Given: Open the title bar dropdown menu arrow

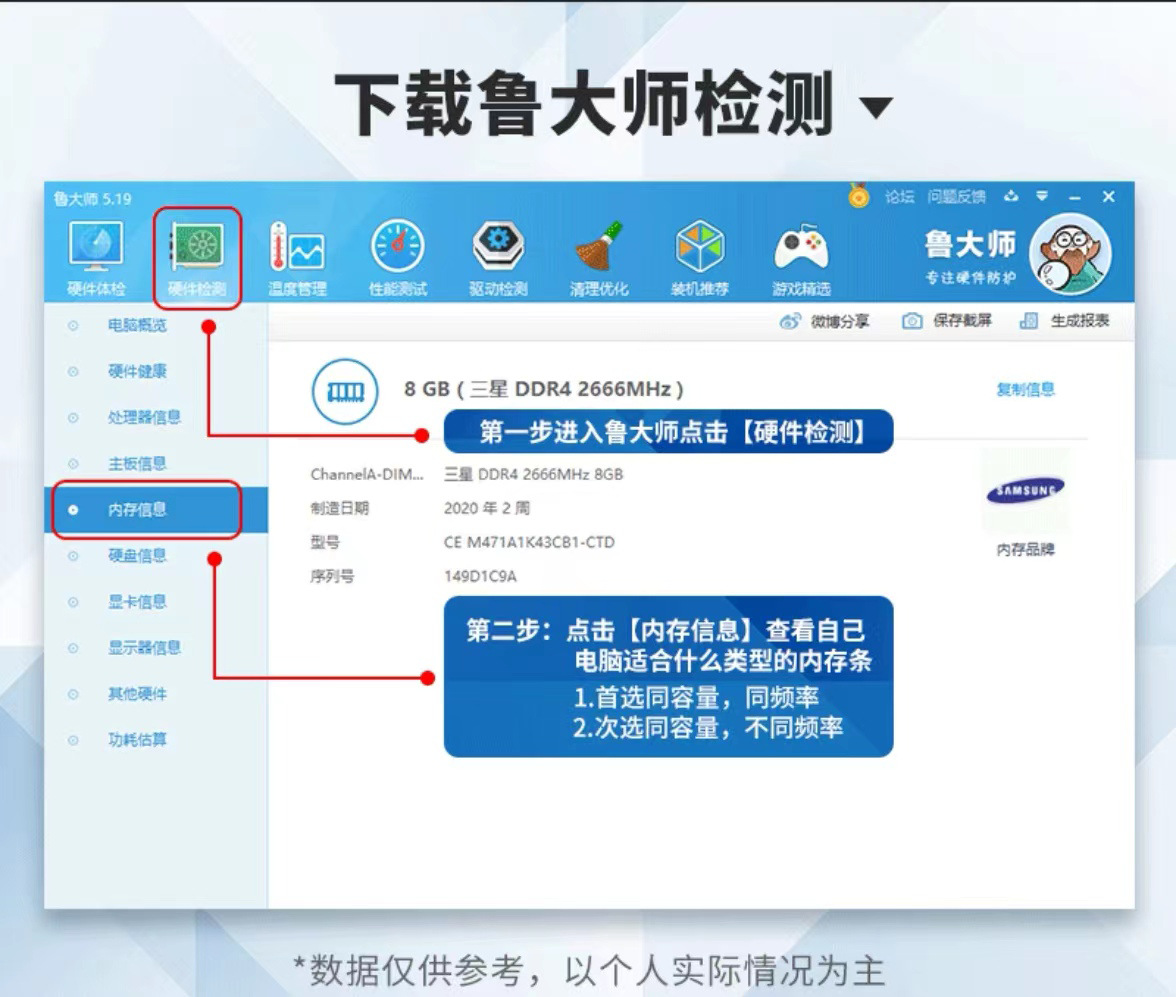Looking at the screenshot, I should coord(1042,196).
